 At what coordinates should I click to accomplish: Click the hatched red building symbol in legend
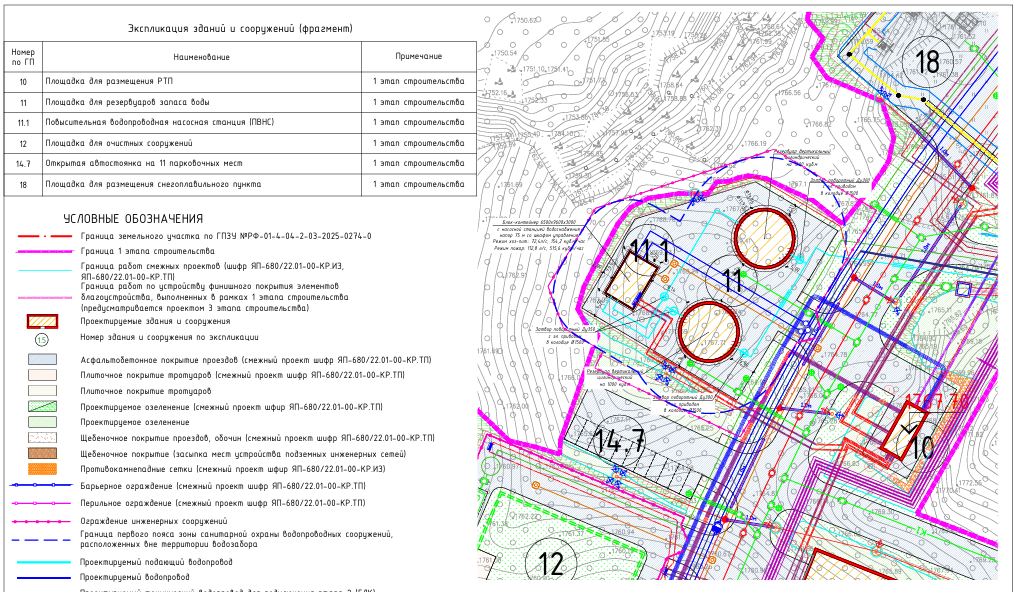point(42,321)
